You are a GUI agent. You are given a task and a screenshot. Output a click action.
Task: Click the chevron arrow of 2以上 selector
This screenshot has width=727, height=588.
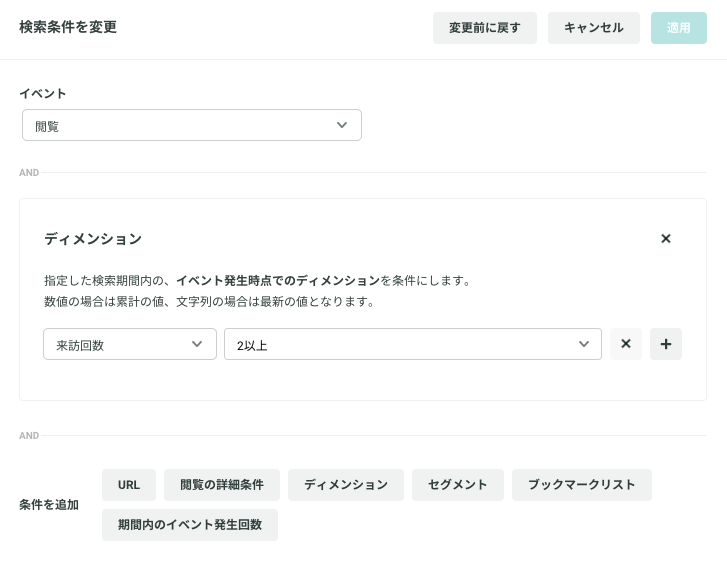(584, 344)
